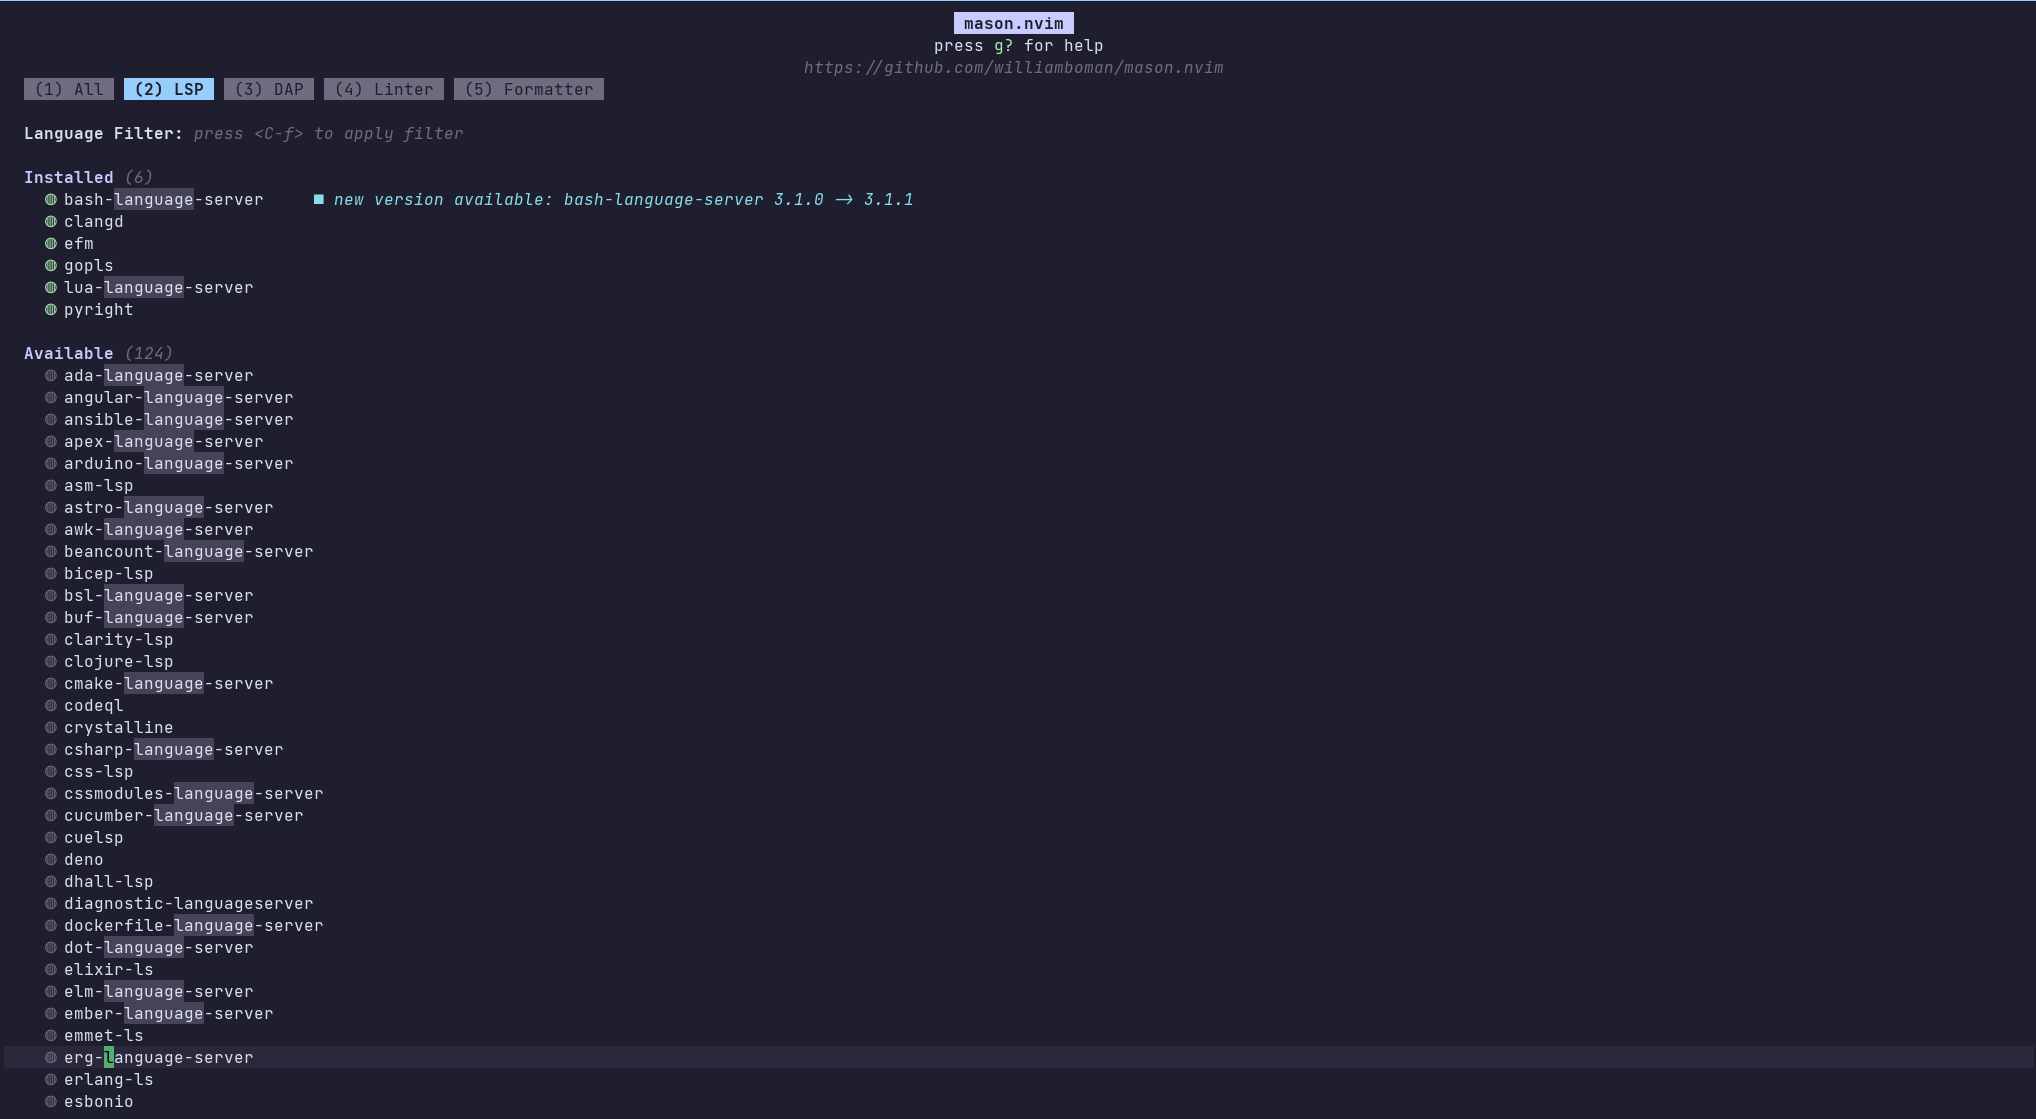The width and height of the screenshot is (2036, 1119).
Task: Click the uninstalled circle beside deno
Action: pos(51,859)
